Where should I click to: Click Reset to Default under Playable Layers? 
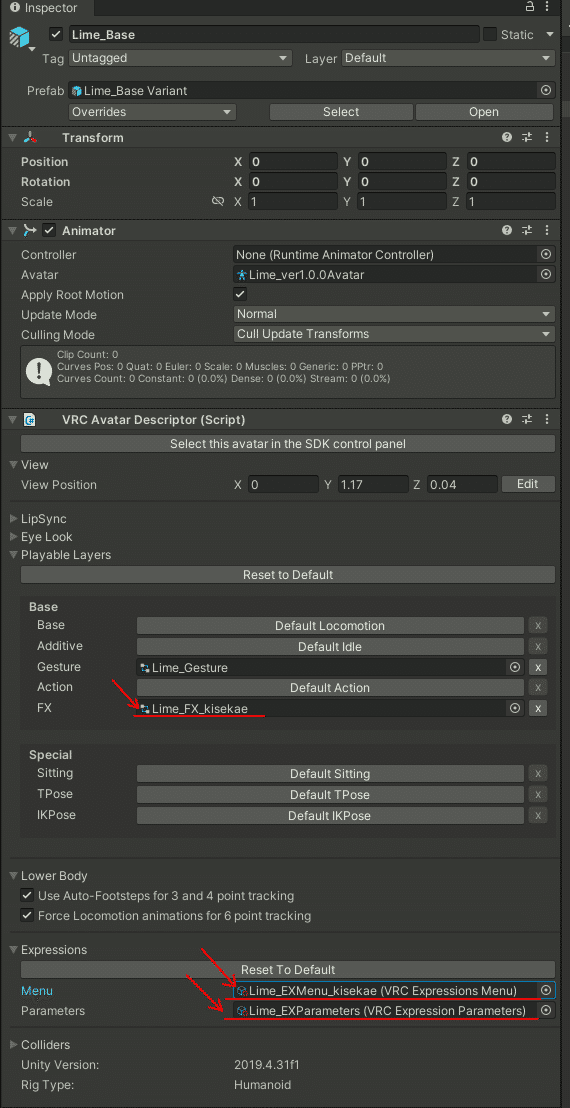[x=288, y=574]
